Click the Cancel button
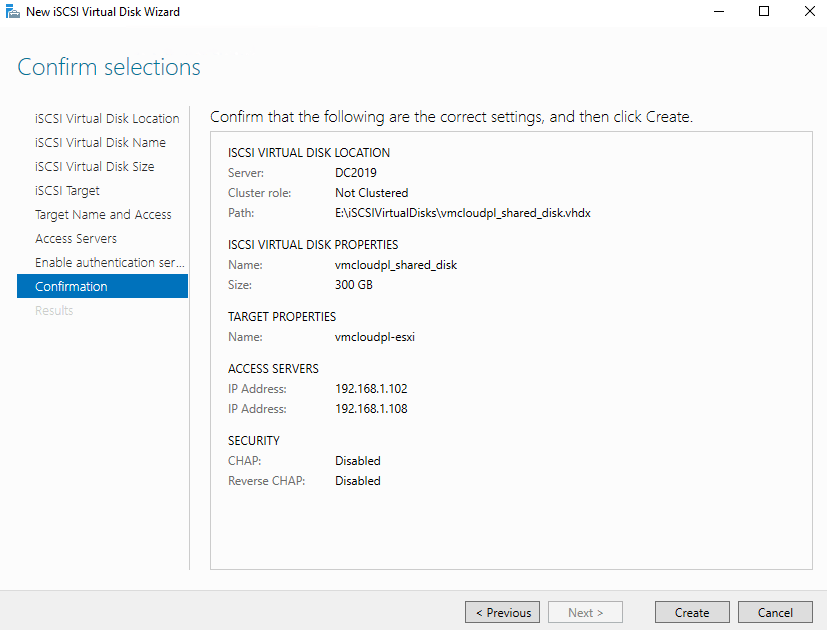 click(x=775, y=613)
